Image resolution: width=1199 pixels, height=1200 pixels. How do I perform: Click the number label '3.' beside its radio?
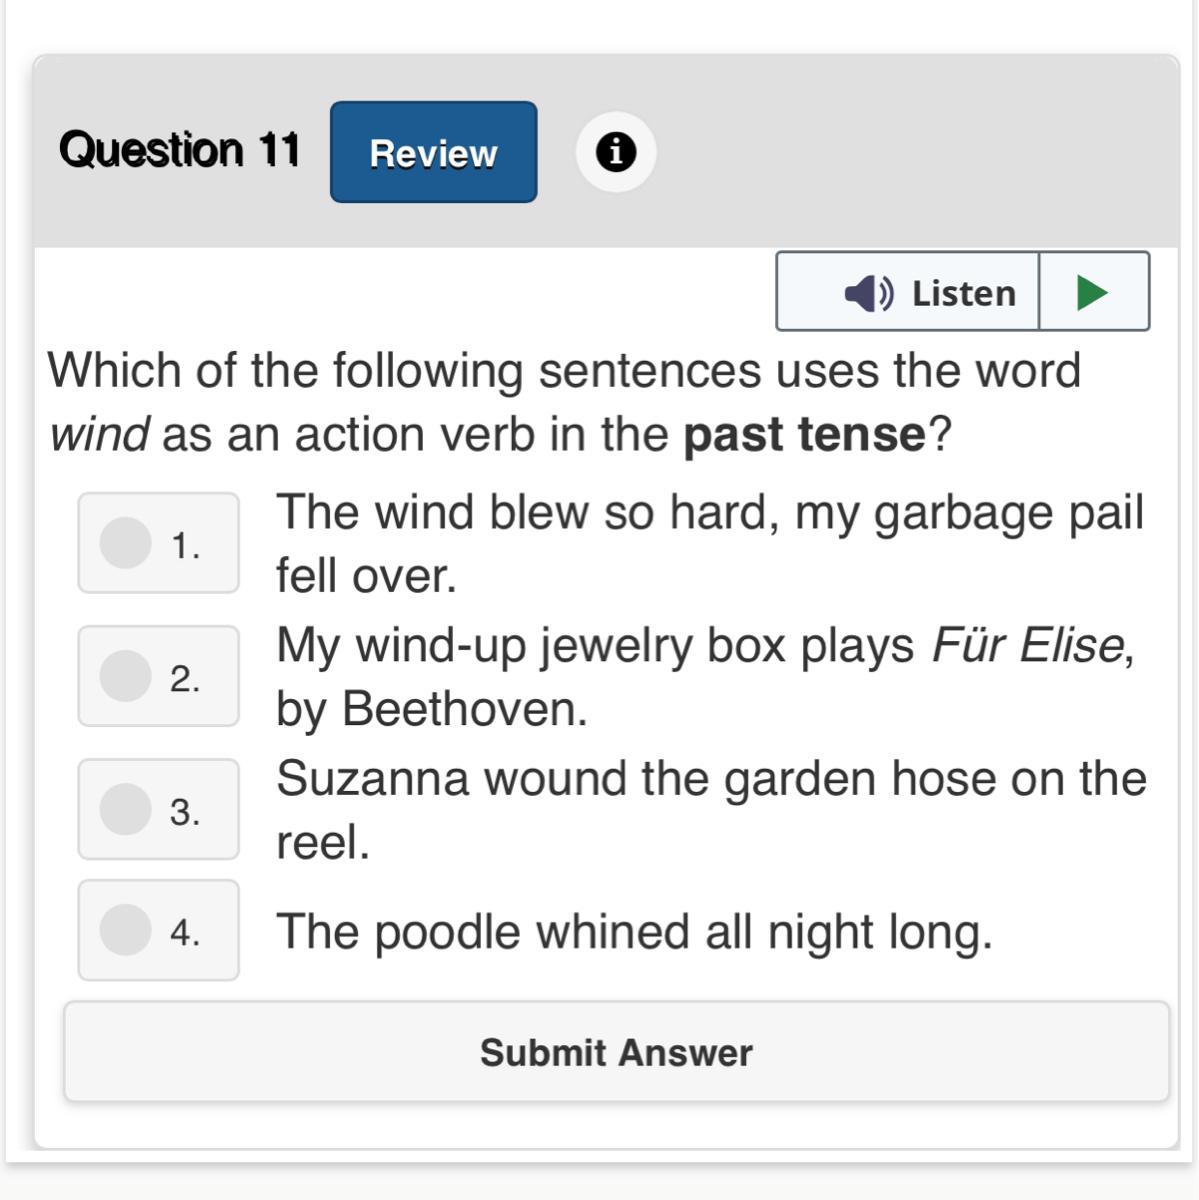[185, 812]
